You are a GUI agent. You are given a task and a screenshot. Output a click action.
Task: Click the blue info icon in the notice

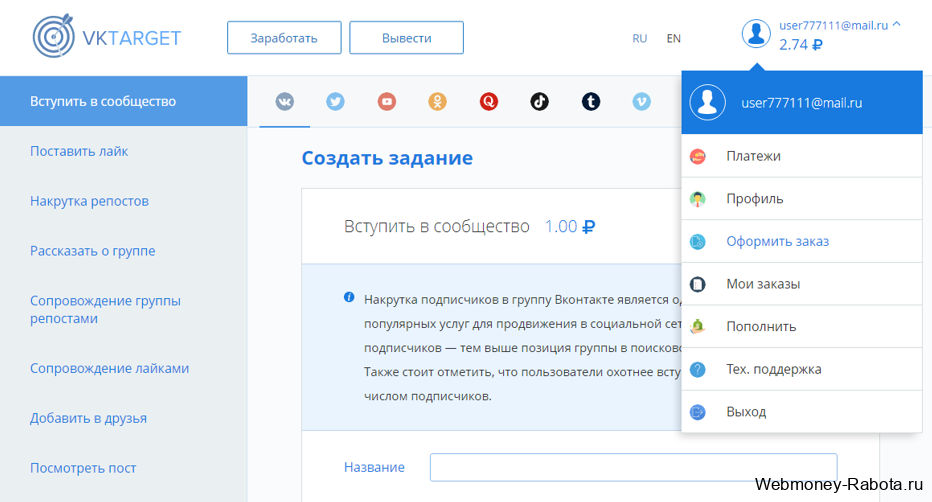(x=349, y=297)
